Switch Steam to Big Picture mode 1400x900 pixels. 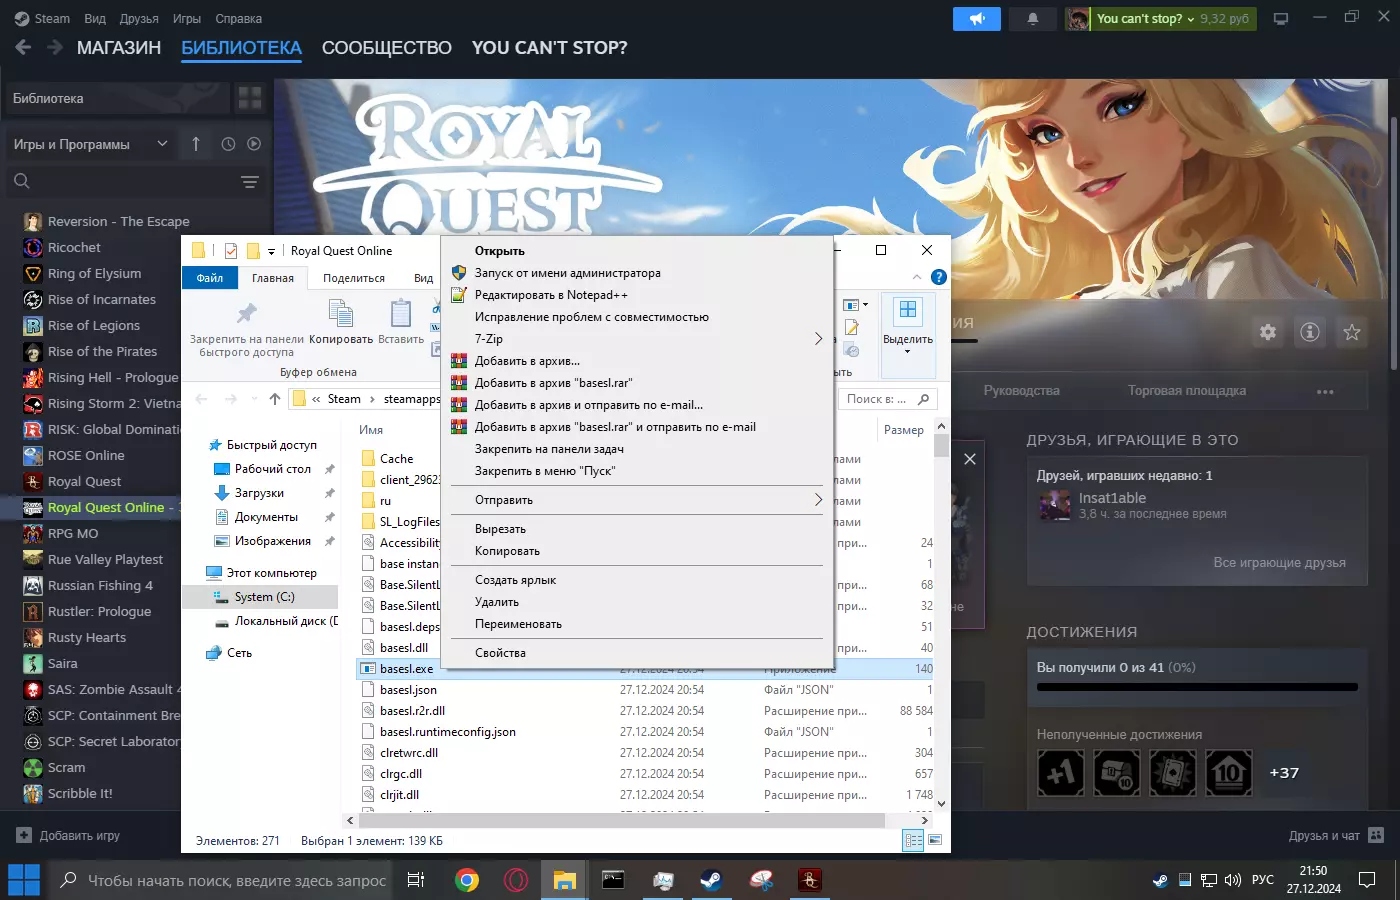1281,19
